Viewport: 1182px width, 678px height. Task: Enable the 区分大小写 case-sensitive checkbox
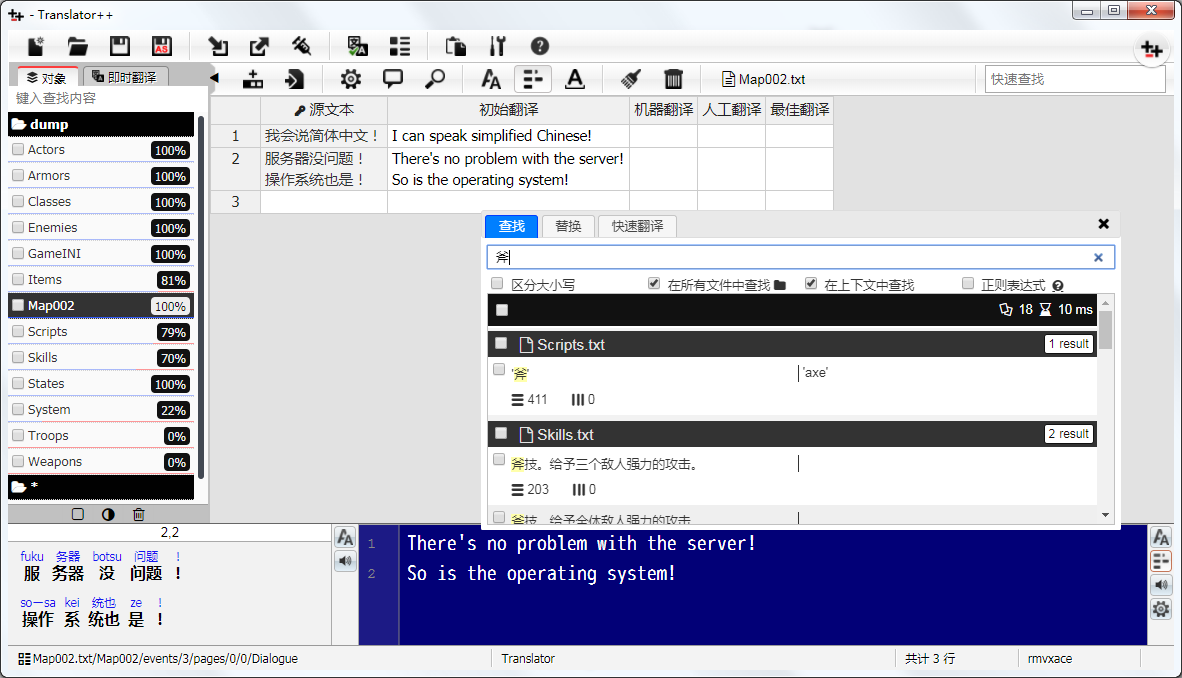point(497,284)
